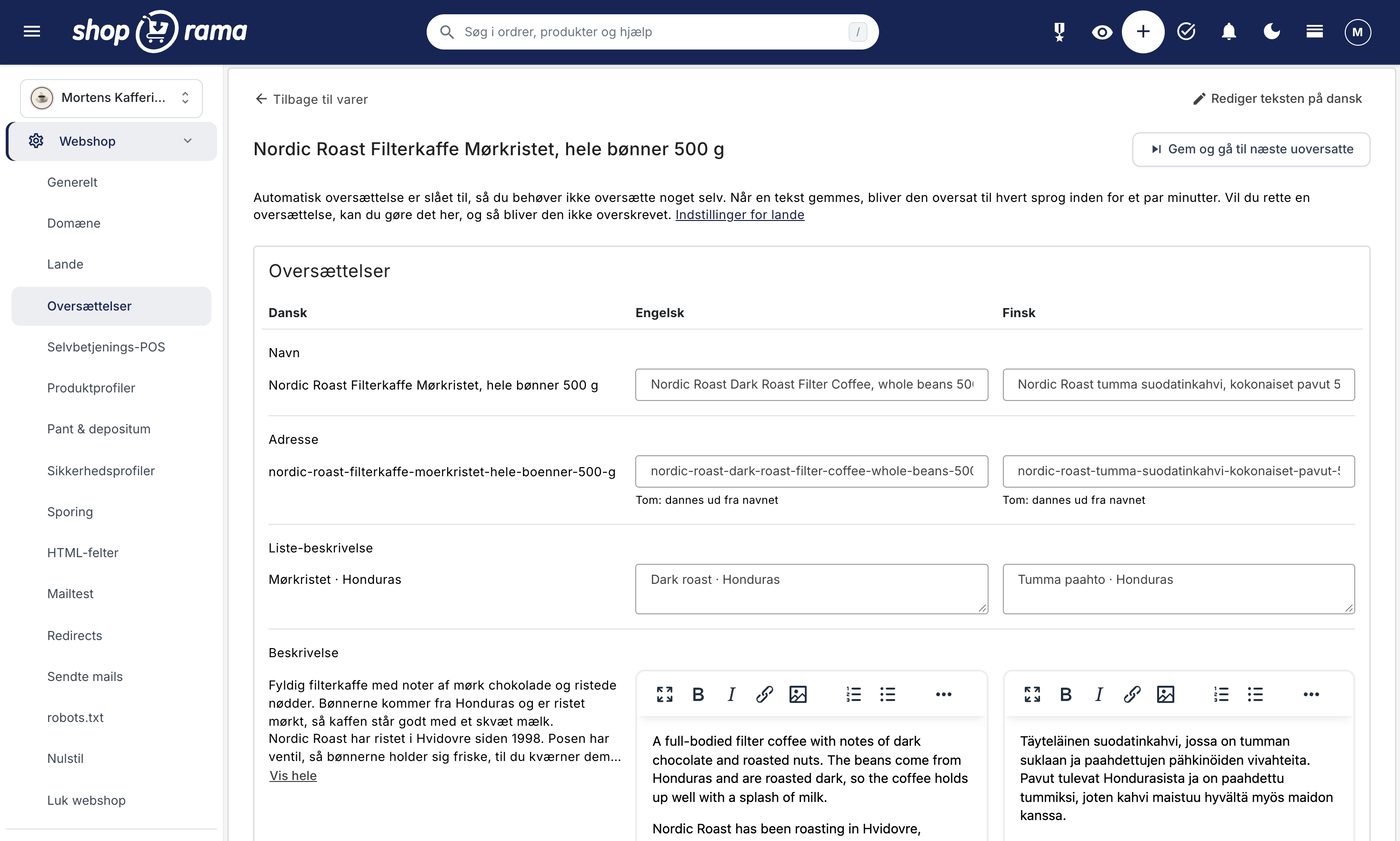Open the stacked card icon in header
The width and height of the screenshot is (1400, 841).
[1315, 32]
